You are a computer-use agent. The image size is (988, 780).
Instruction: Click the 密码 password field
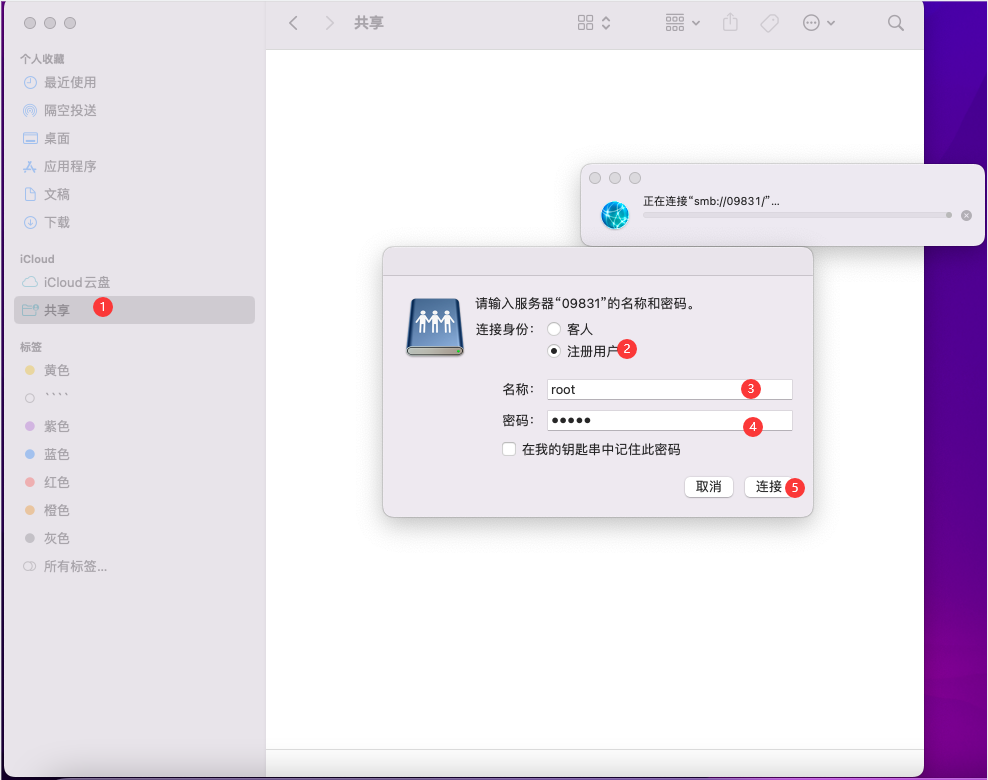669,420
